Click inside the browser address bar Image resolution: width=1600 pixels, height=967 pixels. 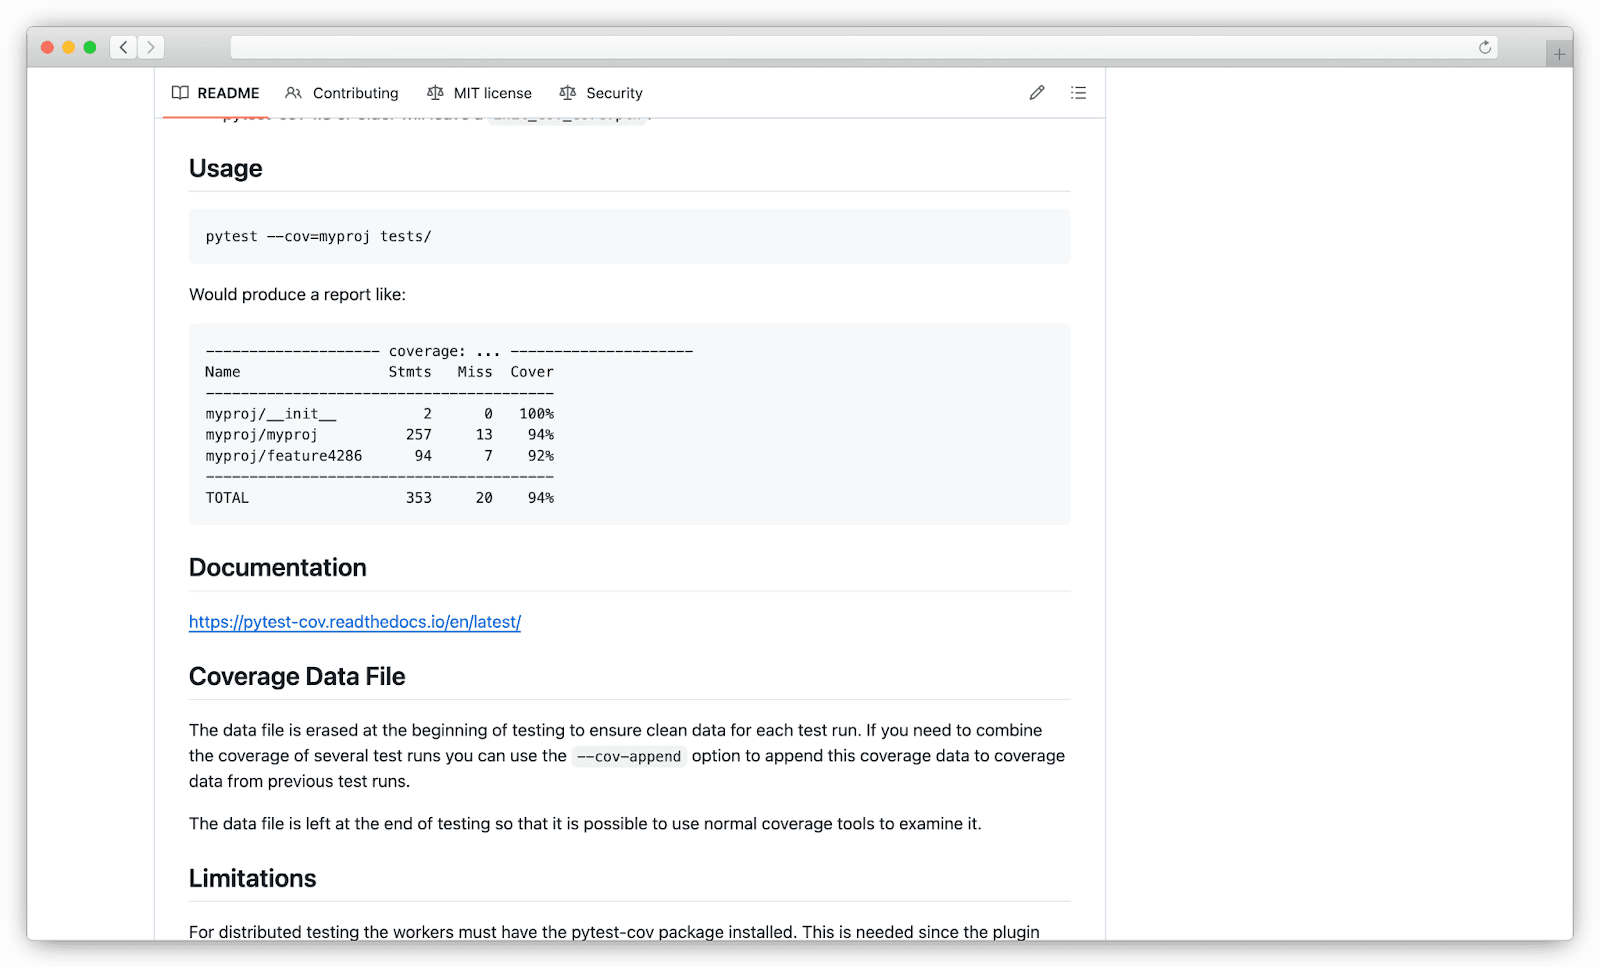pyautogui.click(x=860, y=46)
